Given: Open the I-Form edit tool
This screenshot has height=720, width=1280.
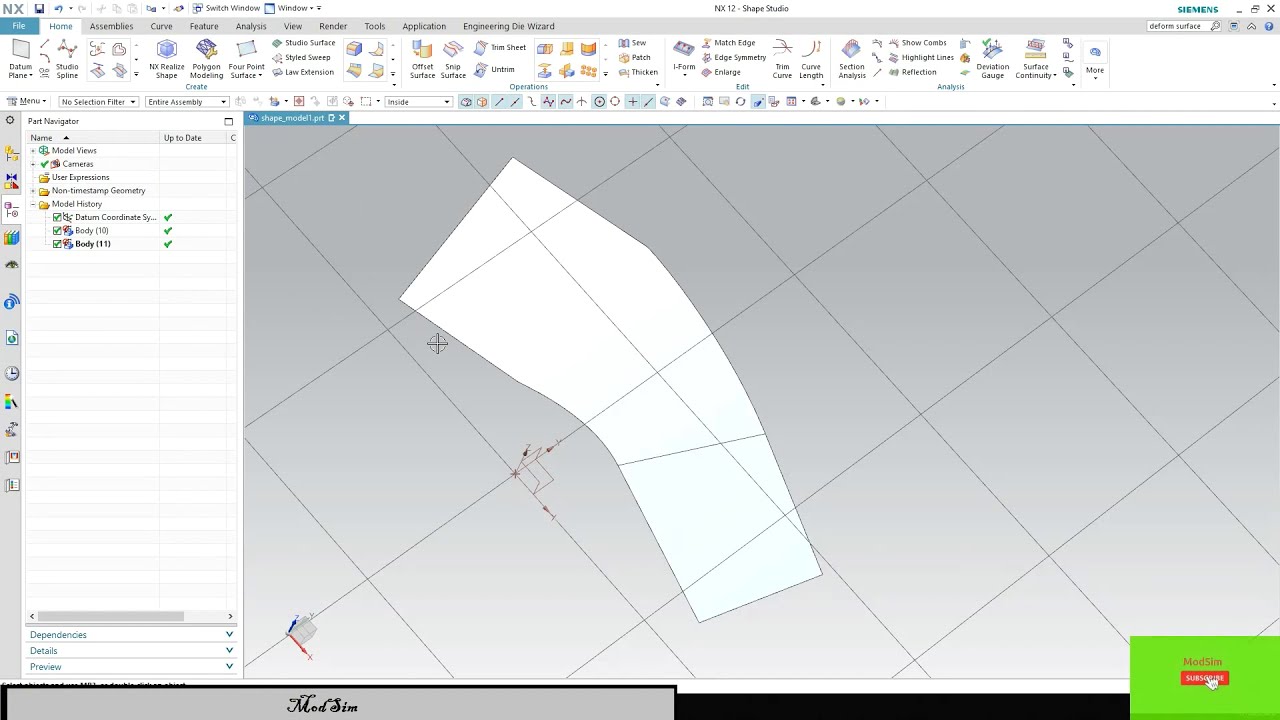Looking at the screenshot, I should (684, 56).
